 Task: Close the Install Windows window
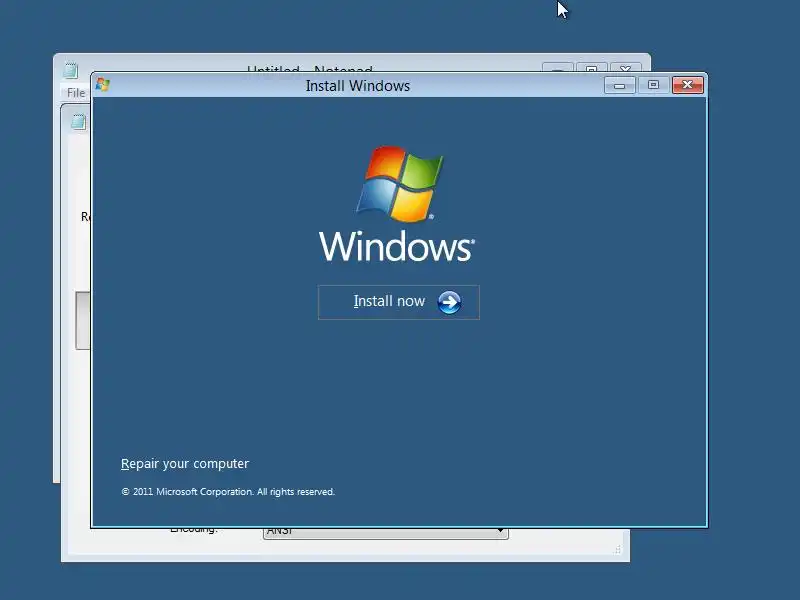point(687,85)
